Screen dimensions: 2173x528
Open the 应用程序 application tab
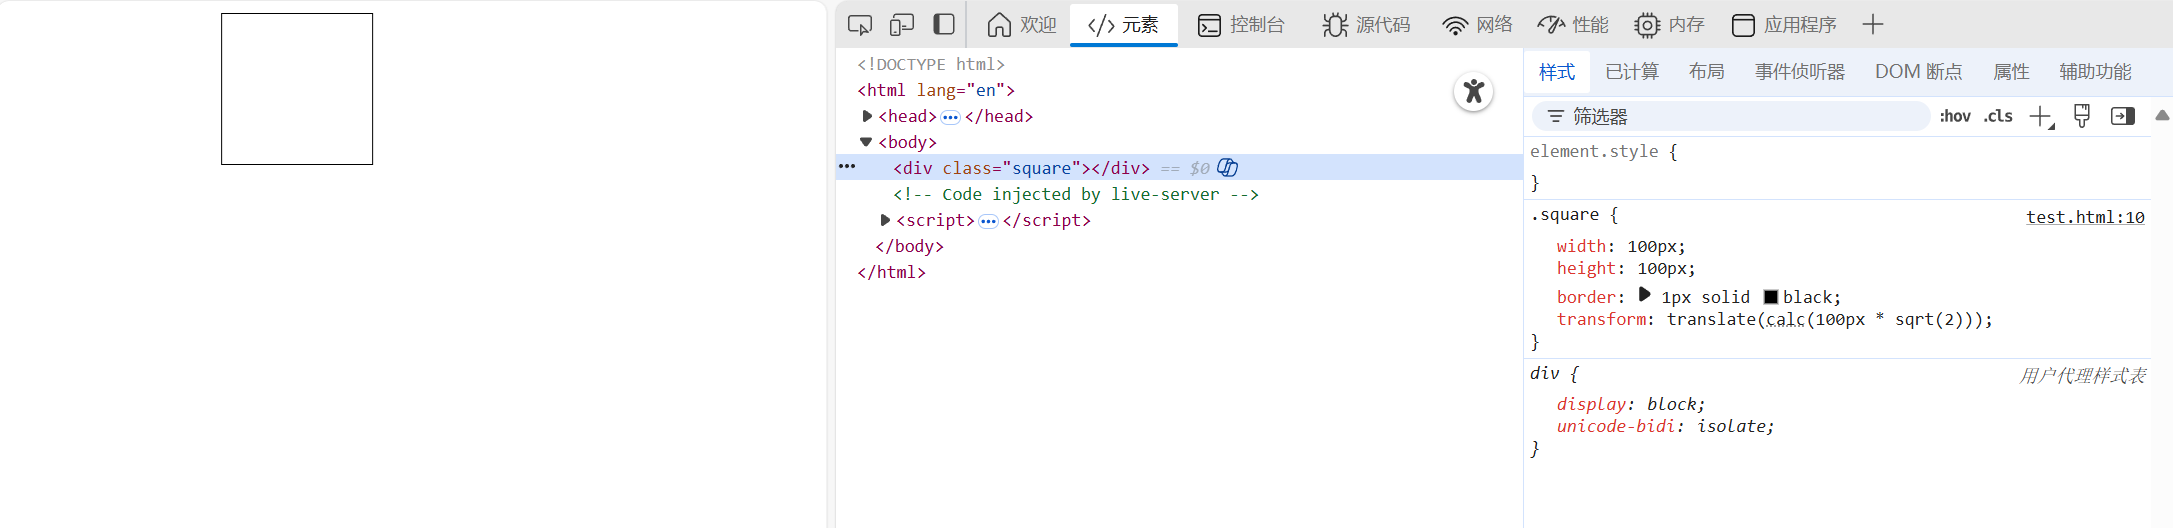click(x=1784, y=25)
